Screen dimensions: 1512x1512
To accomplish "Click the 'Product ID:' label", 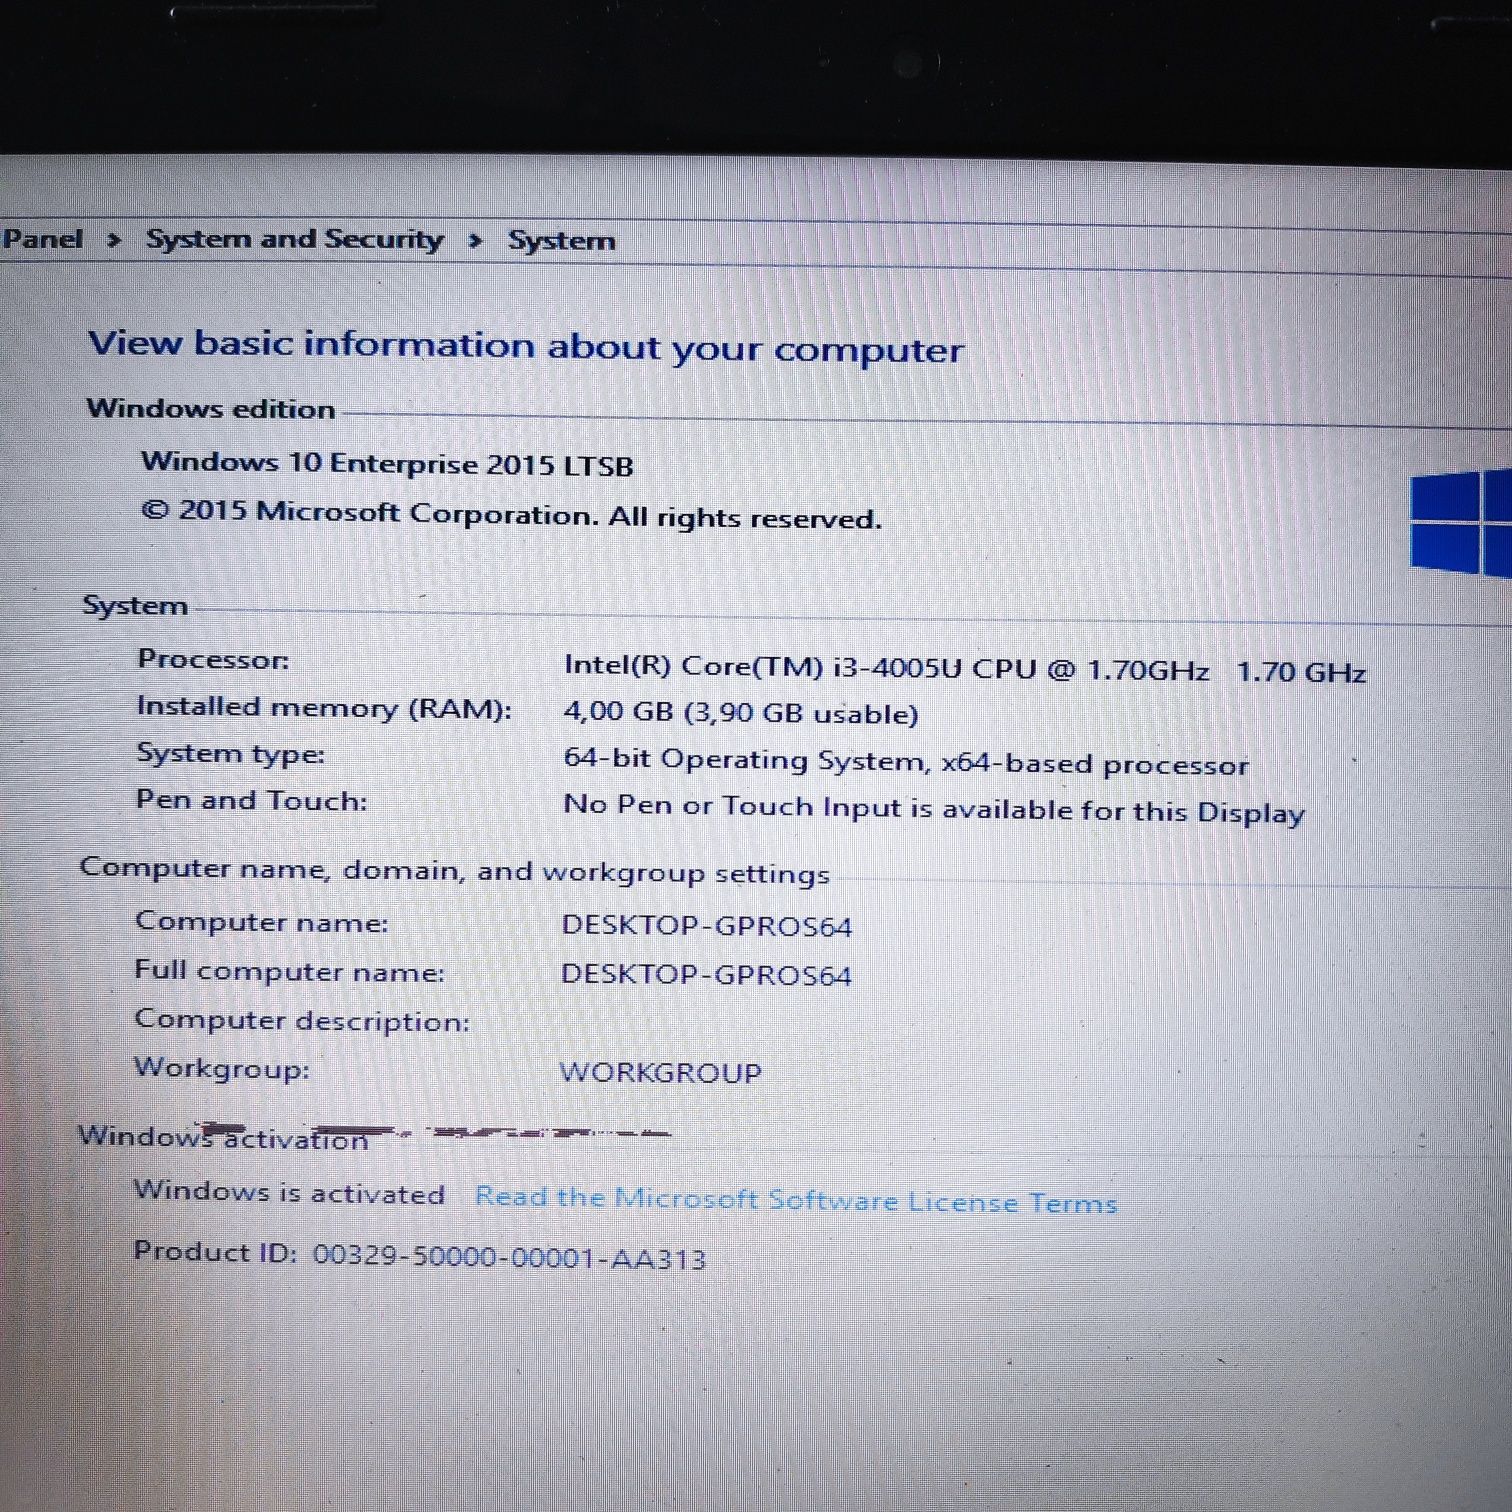I will point(215,1252).
